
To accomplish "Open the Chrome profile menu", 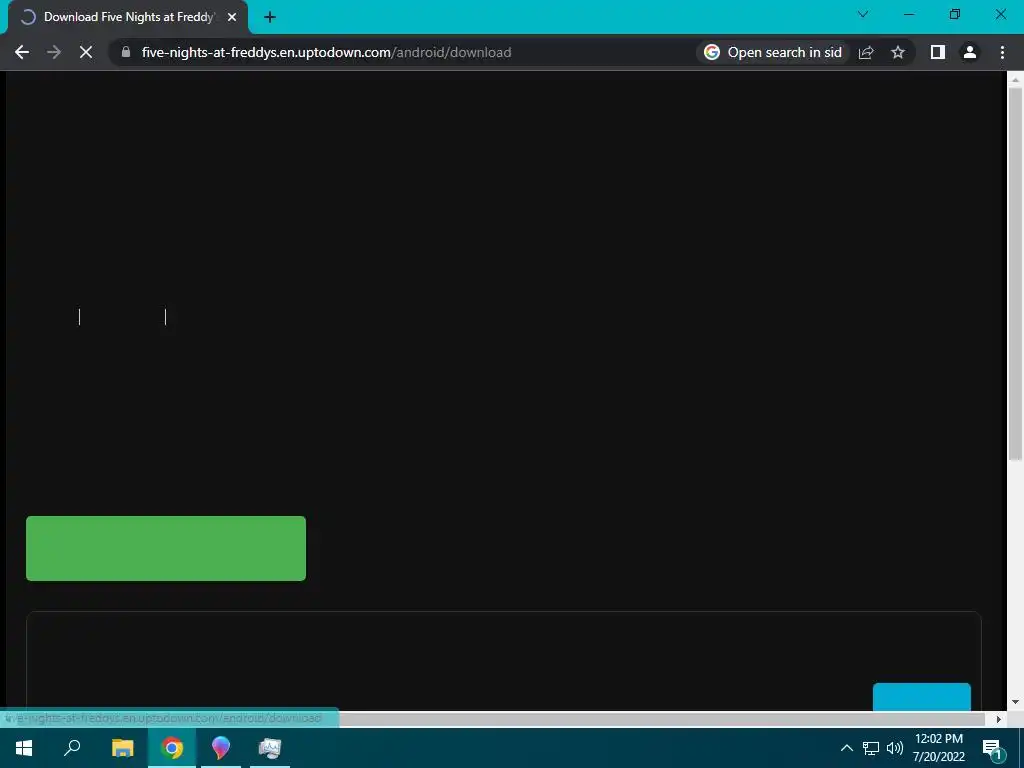I will [x=970, y=52].
